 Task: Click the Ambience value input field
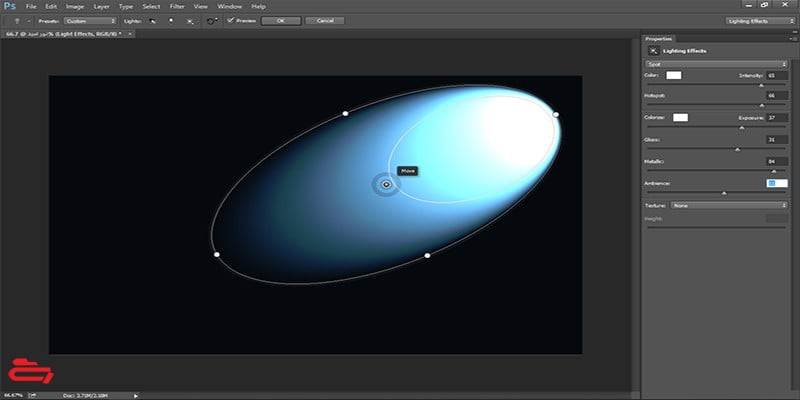click(776, 183)
